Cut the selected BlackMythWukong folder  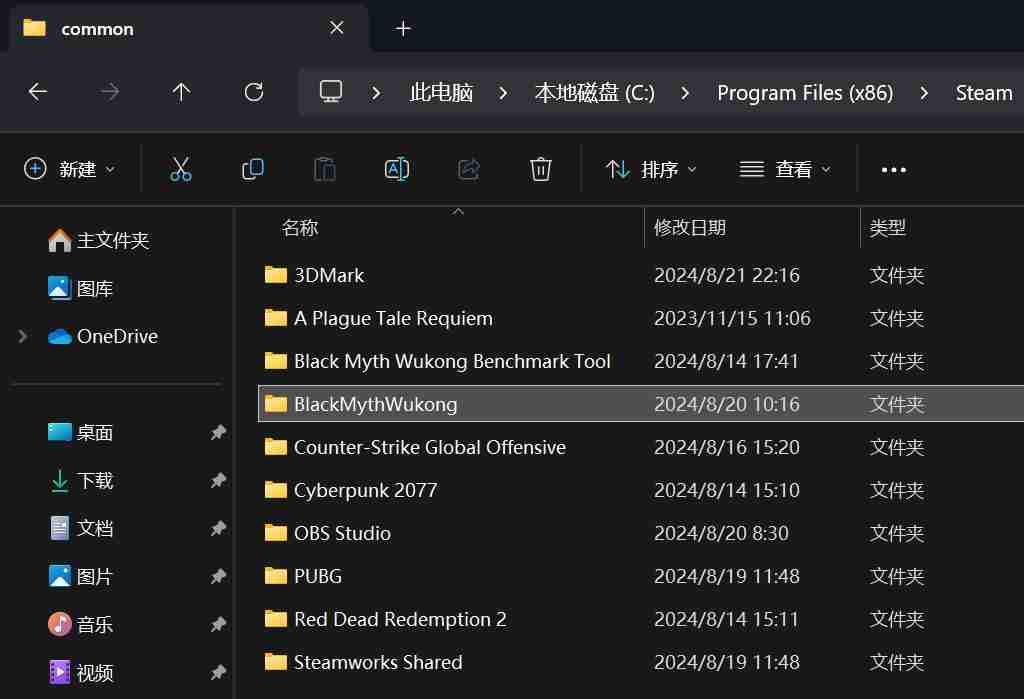[180, 168]
